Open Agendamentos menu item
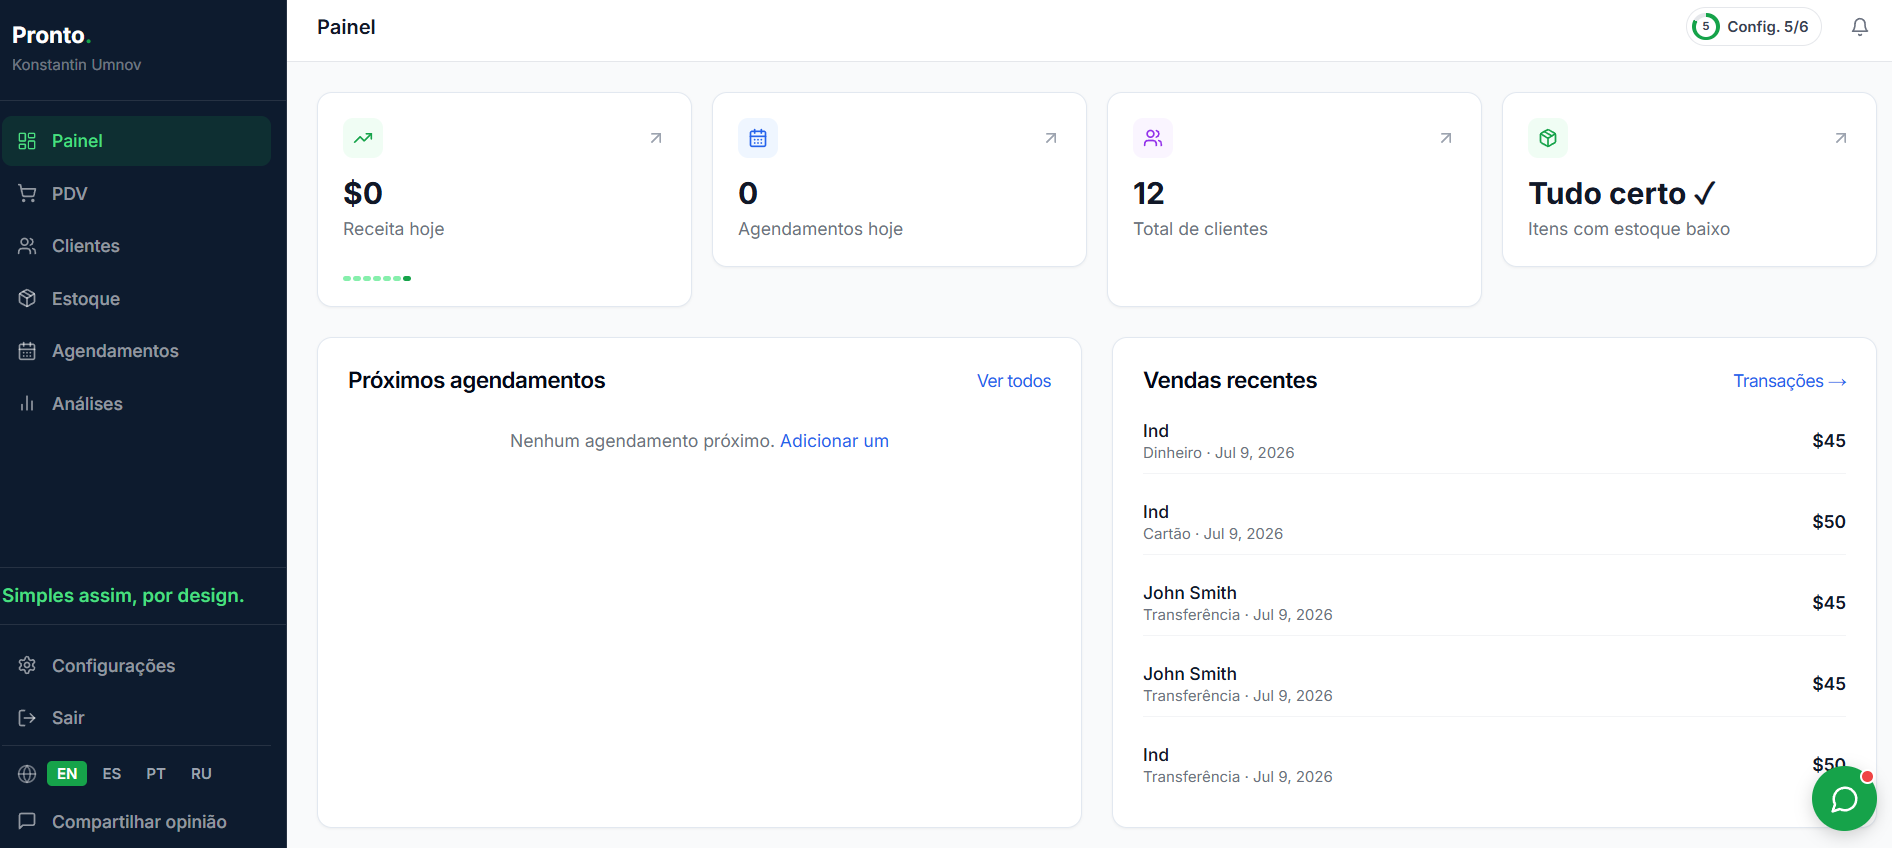This screenshot has height=848, width=1892. 136,351
